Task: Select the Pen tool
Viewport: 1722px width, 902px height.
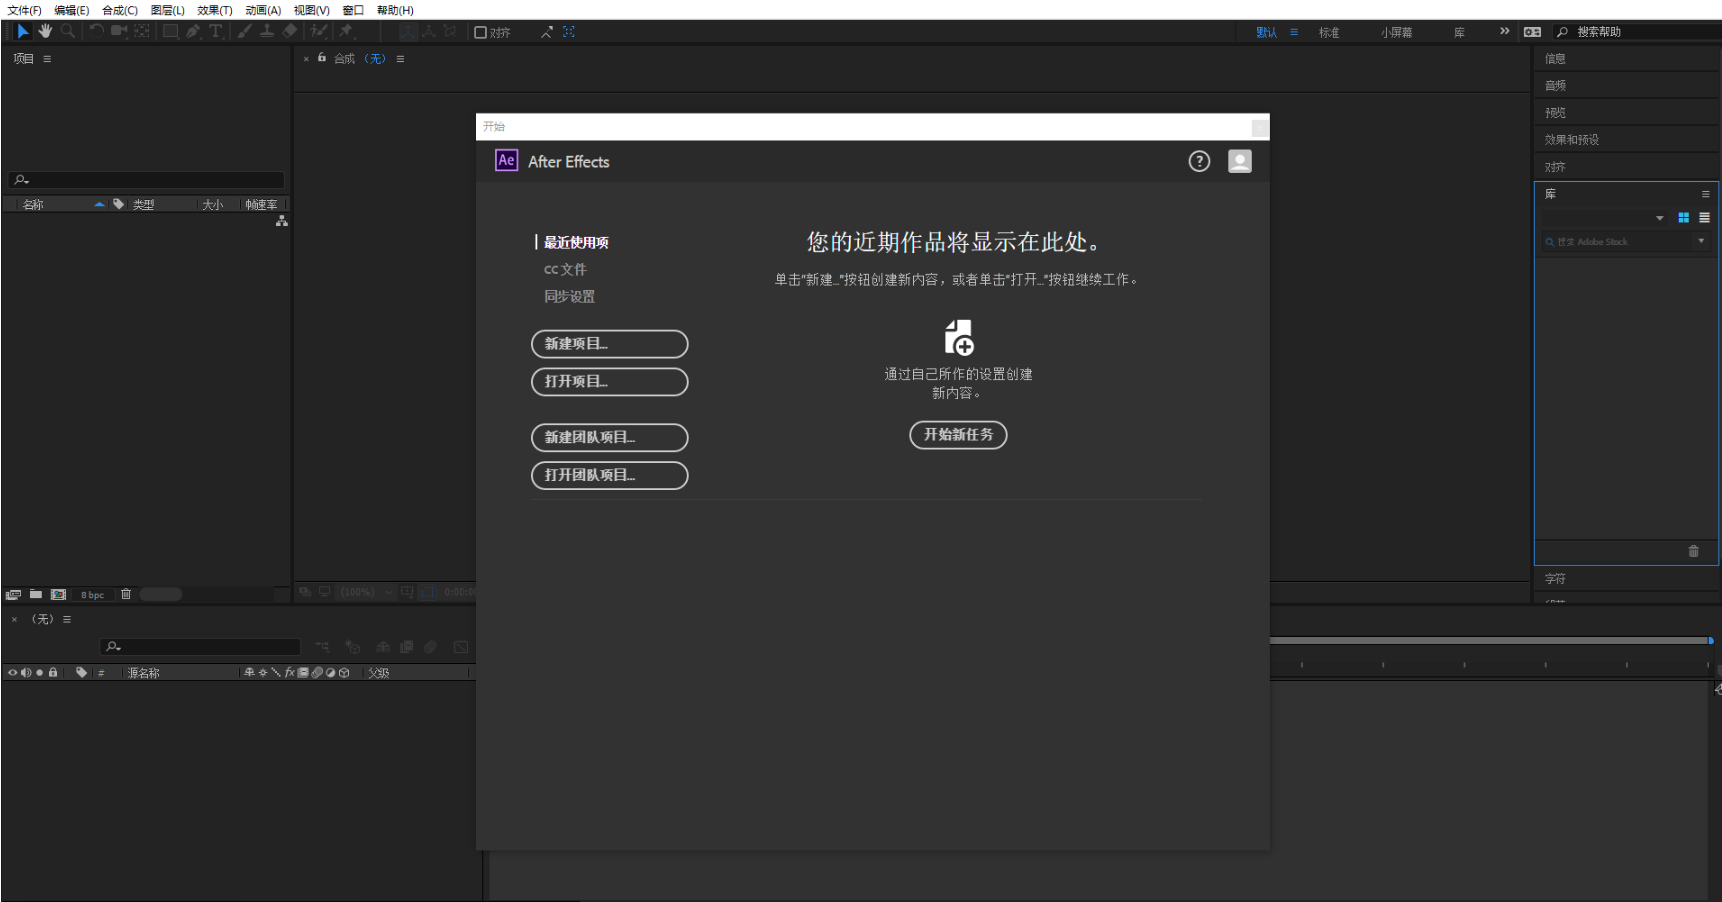Action: (193, 32)
